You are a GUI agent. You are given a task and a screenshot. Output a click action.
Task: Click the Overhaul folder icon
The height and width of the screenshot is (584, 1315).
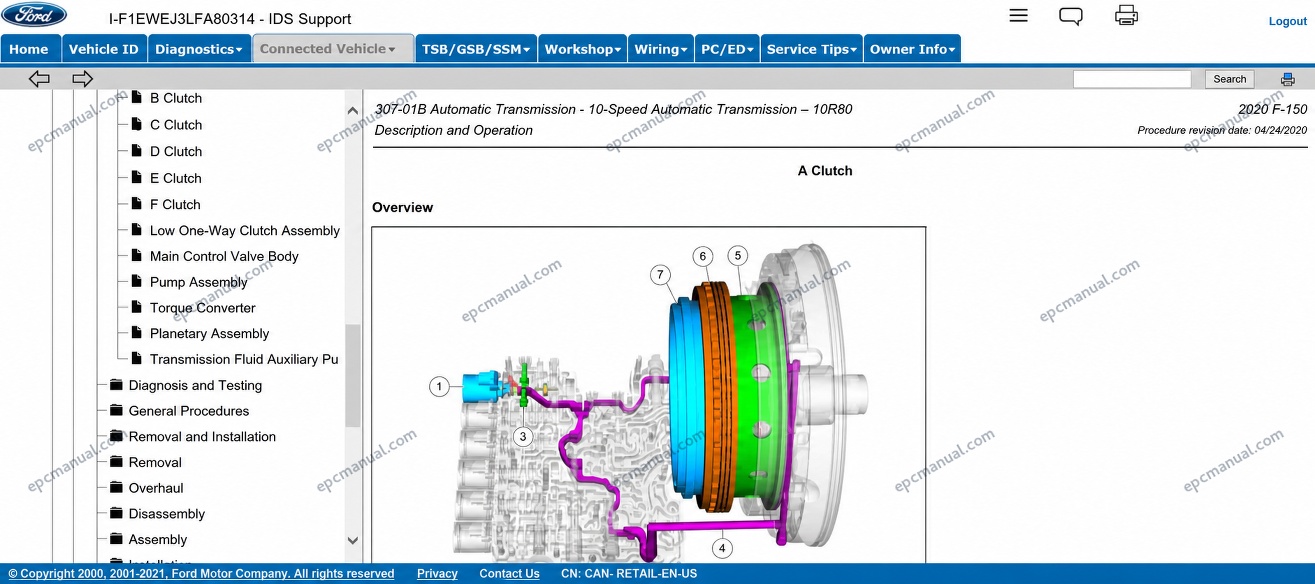pos(116,488)
